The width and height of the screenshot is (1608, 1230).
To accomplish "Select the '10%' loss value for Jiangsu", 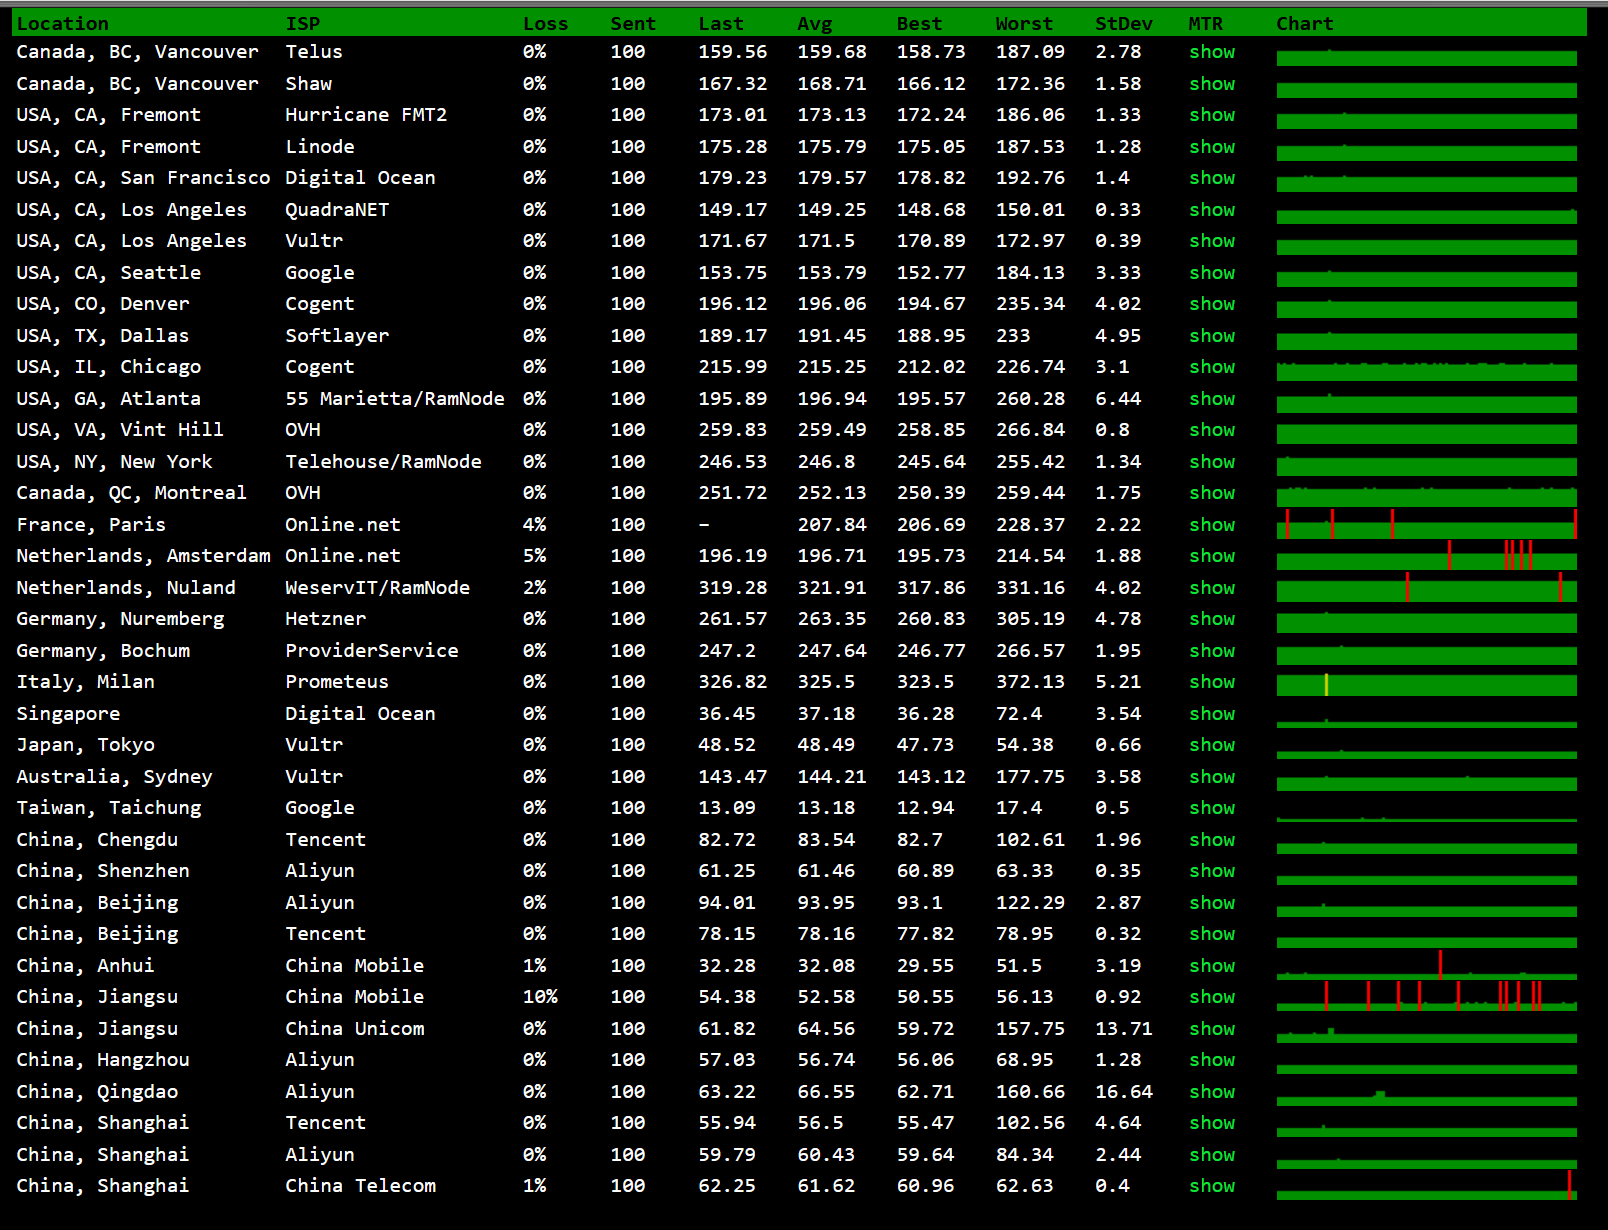I will click(540, 997).
